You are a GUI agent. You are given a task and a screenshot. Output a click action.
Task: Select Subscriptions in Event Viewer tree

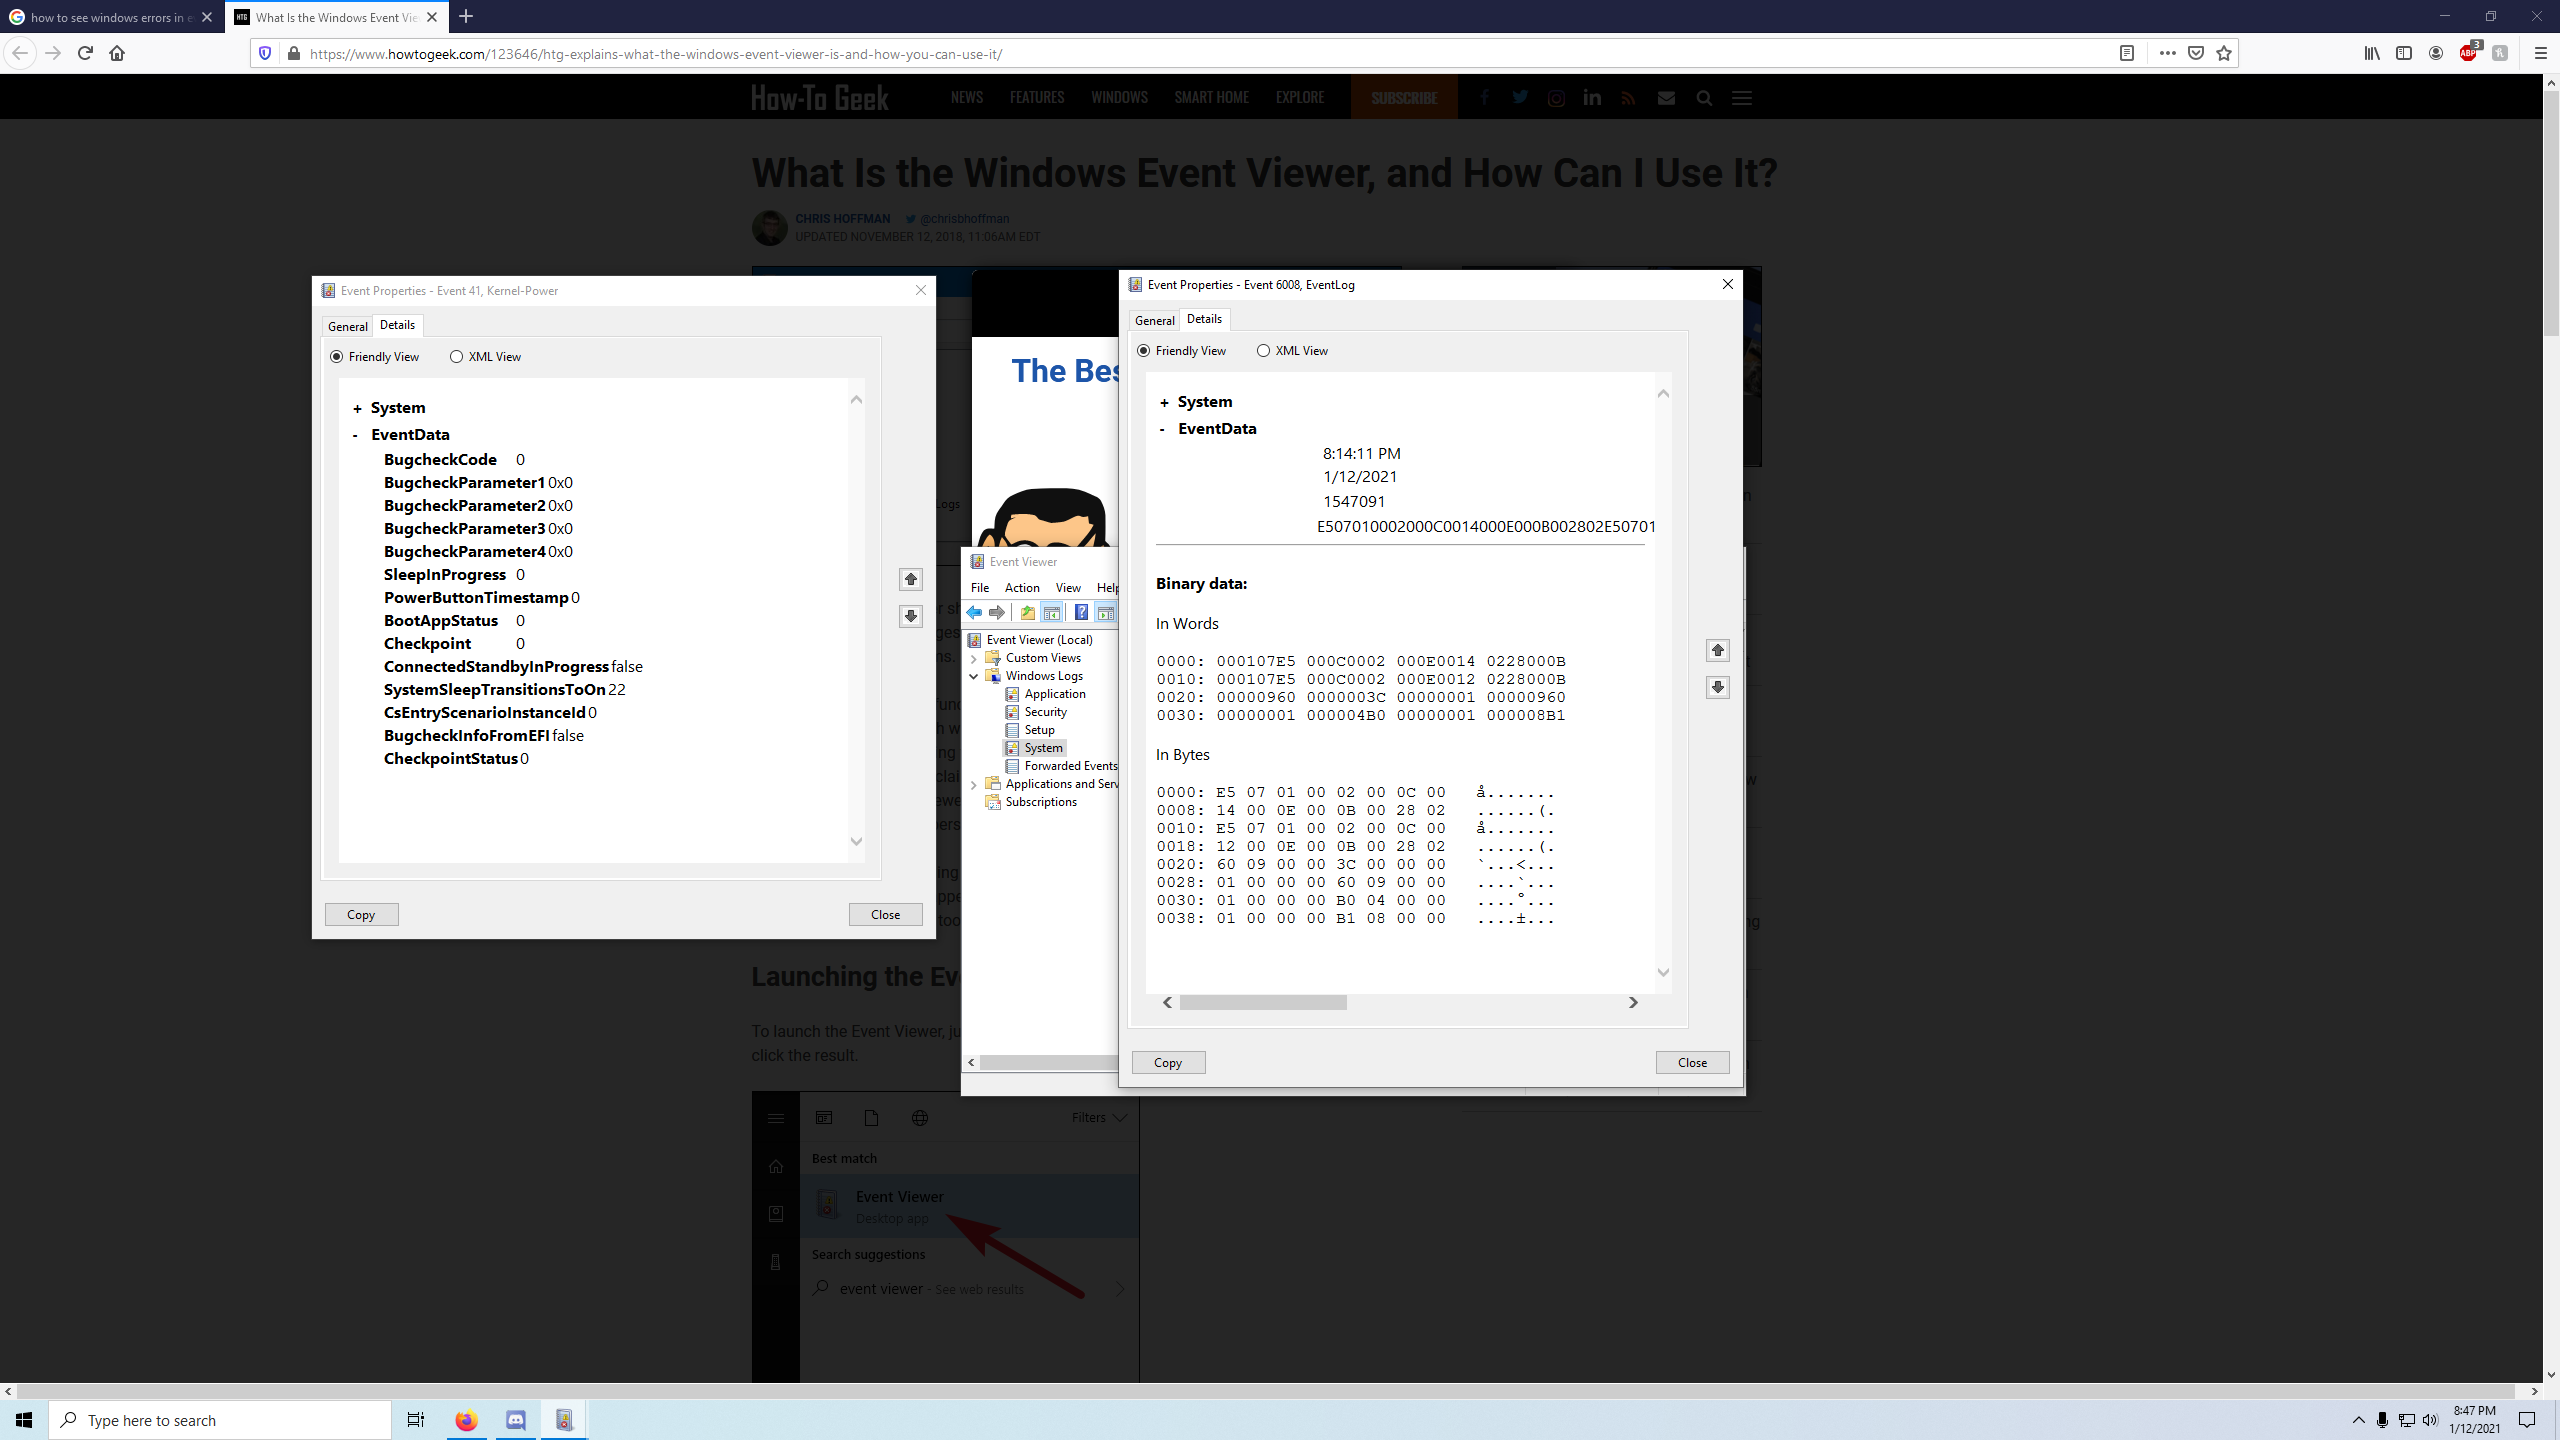tap(1041, 803)
